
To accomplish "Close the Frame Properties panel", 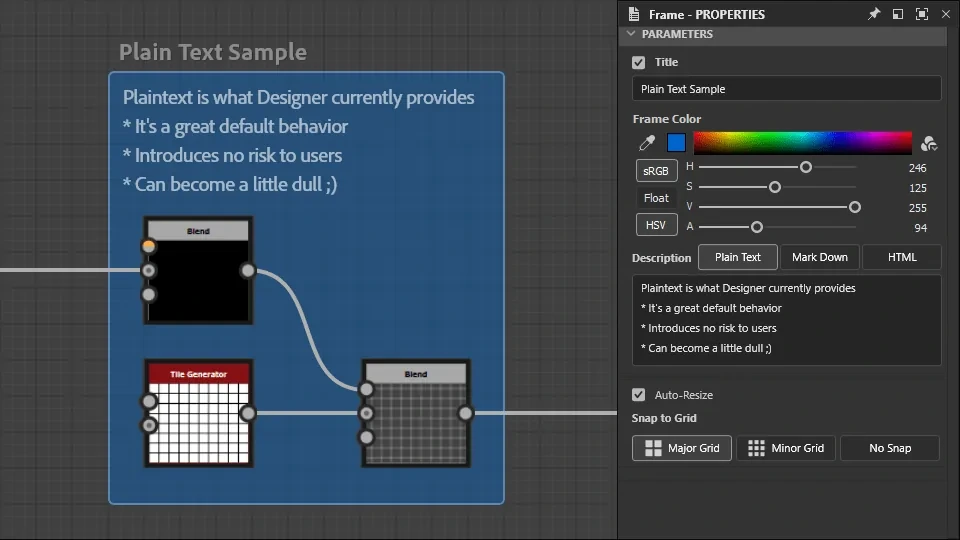I will (946, 14).
